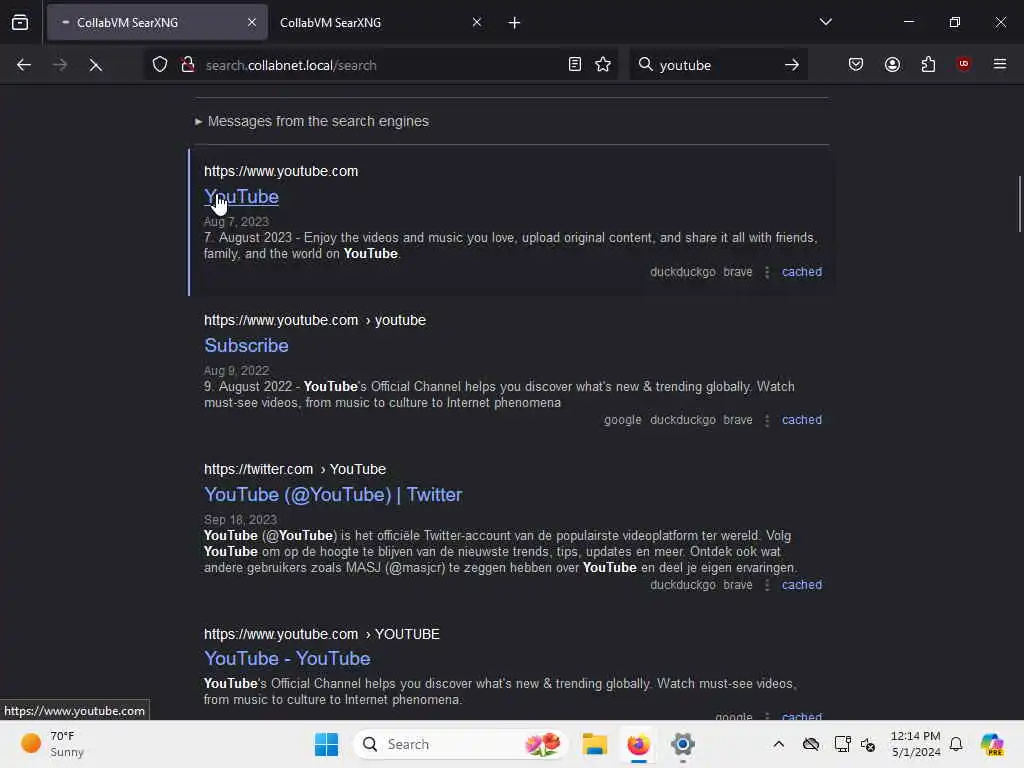
Task: Submit the youtube search with arrow button
Action: point(792,65)
